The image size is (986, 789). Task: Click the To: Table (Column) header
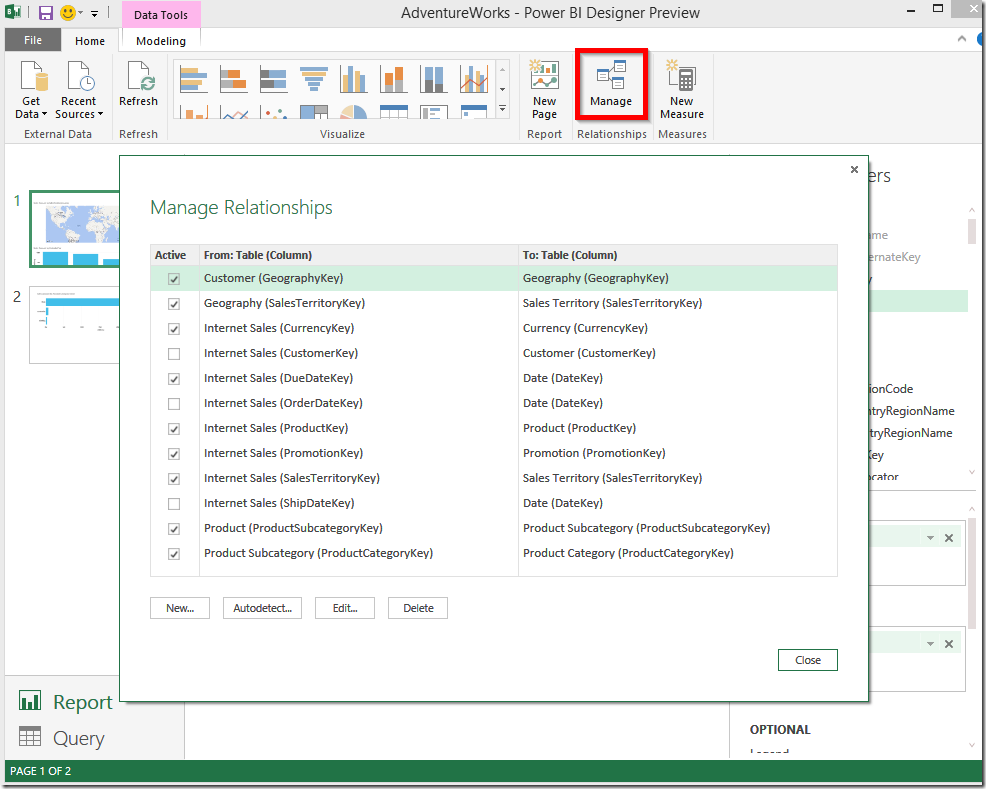pyautogui.click(x=678, y=255)
